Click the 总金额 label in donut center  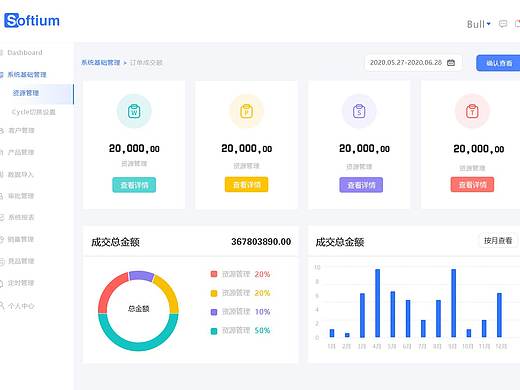point(138,309)
